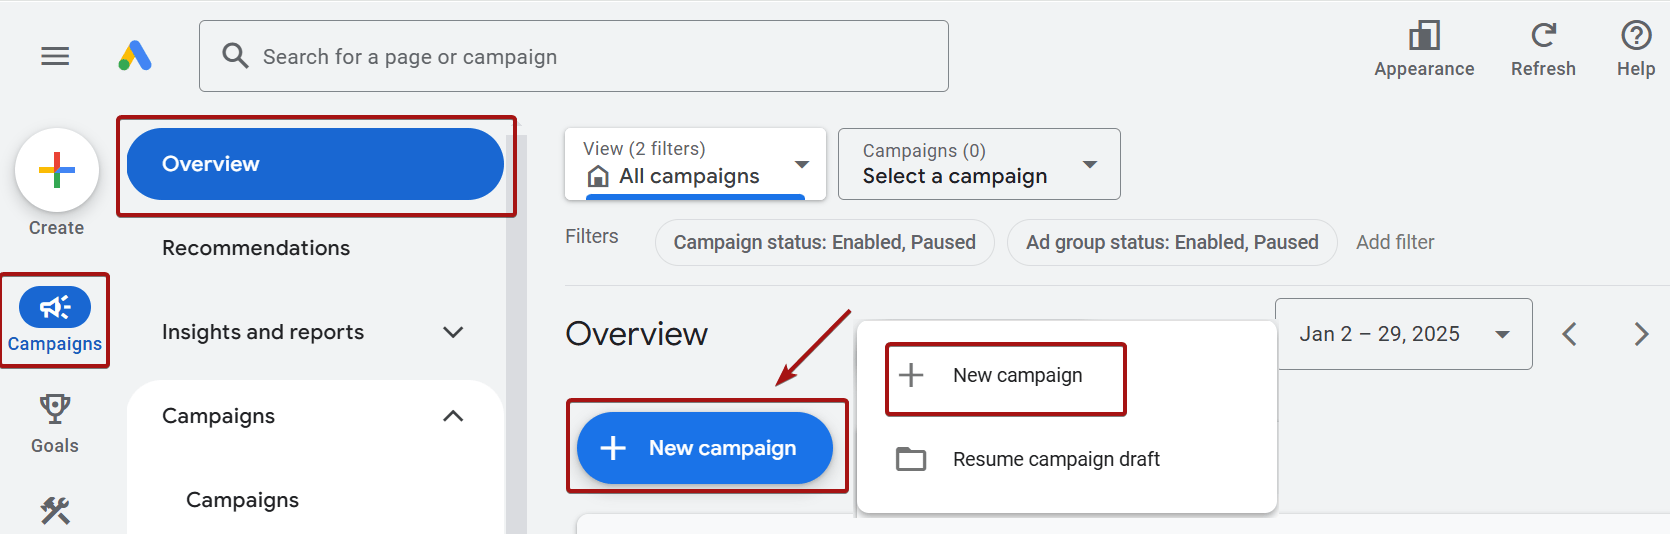Choose Resume campaign draft option
The image size is (1670, 534).
point(1056,460)
